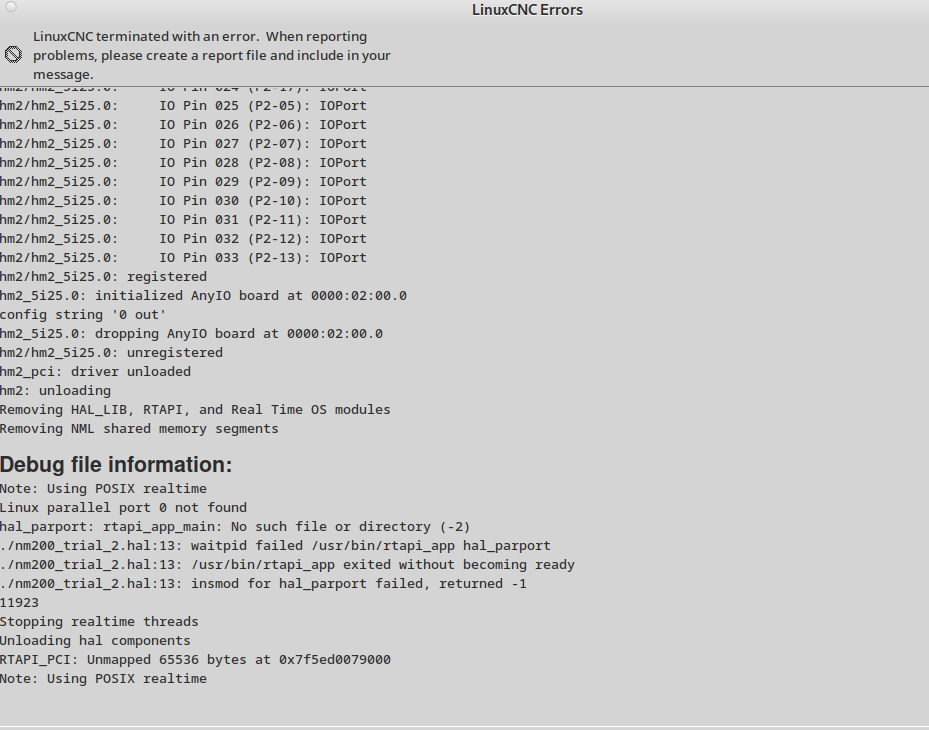
Task: Select 'Removing HAL_LIB, RTAPI, and Real Time OS modules'
Action: coord(195,409)
